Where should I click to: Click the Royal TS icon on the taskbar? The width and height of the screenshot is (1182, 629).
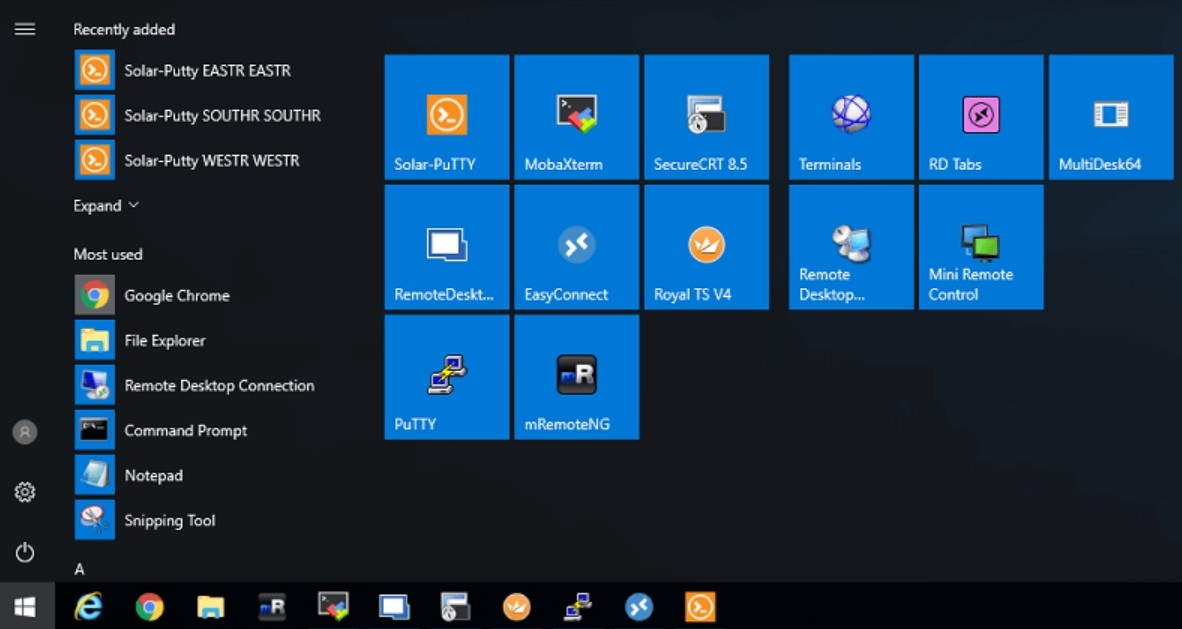(x=516, y=606)
